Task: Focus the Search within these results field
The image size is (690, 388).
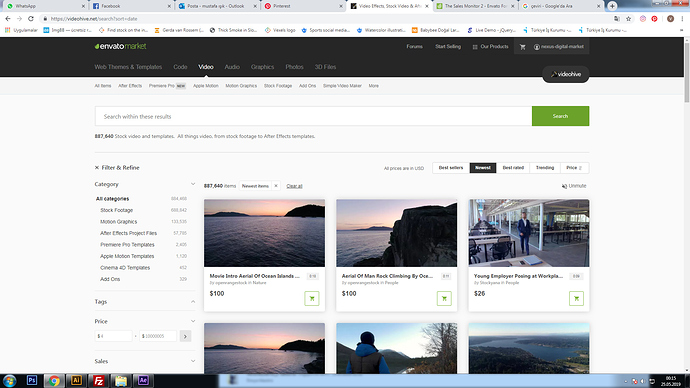Action: 313,116
